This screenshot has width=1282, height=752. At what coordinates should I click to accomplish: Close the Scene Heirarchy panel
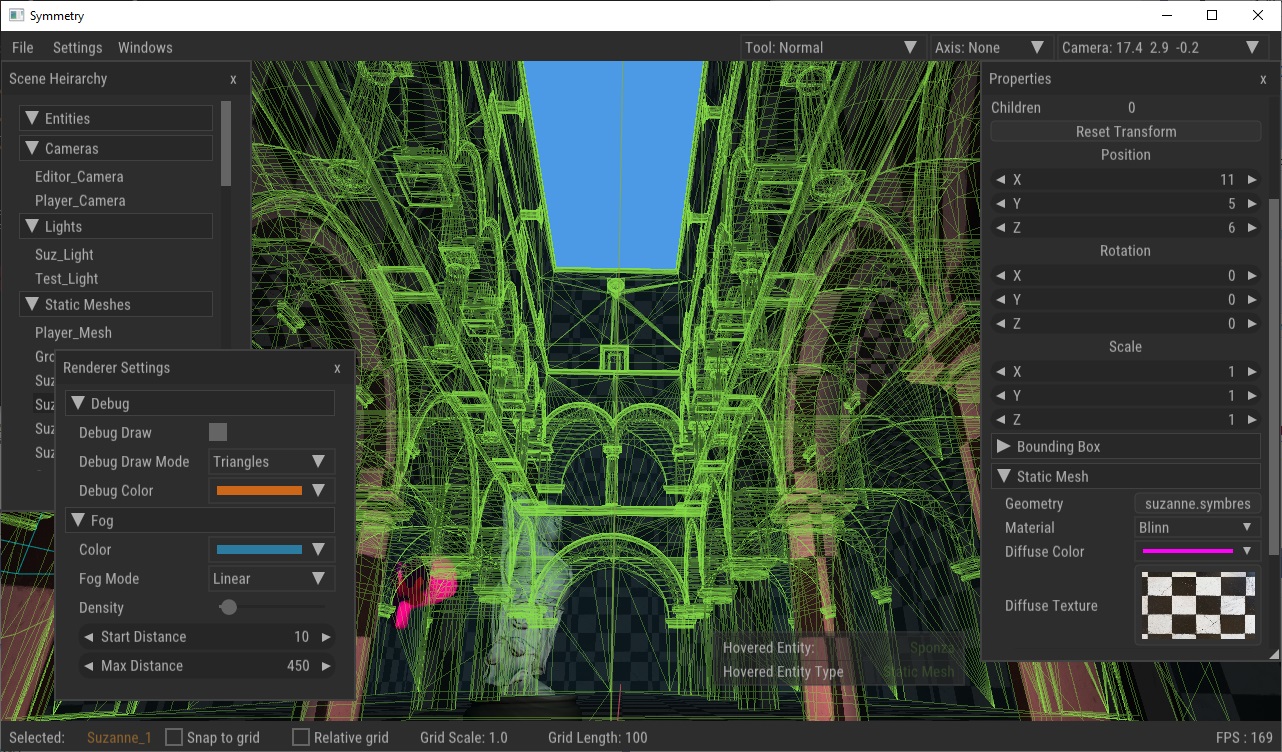pyautogui.click(x=233, y=79)
